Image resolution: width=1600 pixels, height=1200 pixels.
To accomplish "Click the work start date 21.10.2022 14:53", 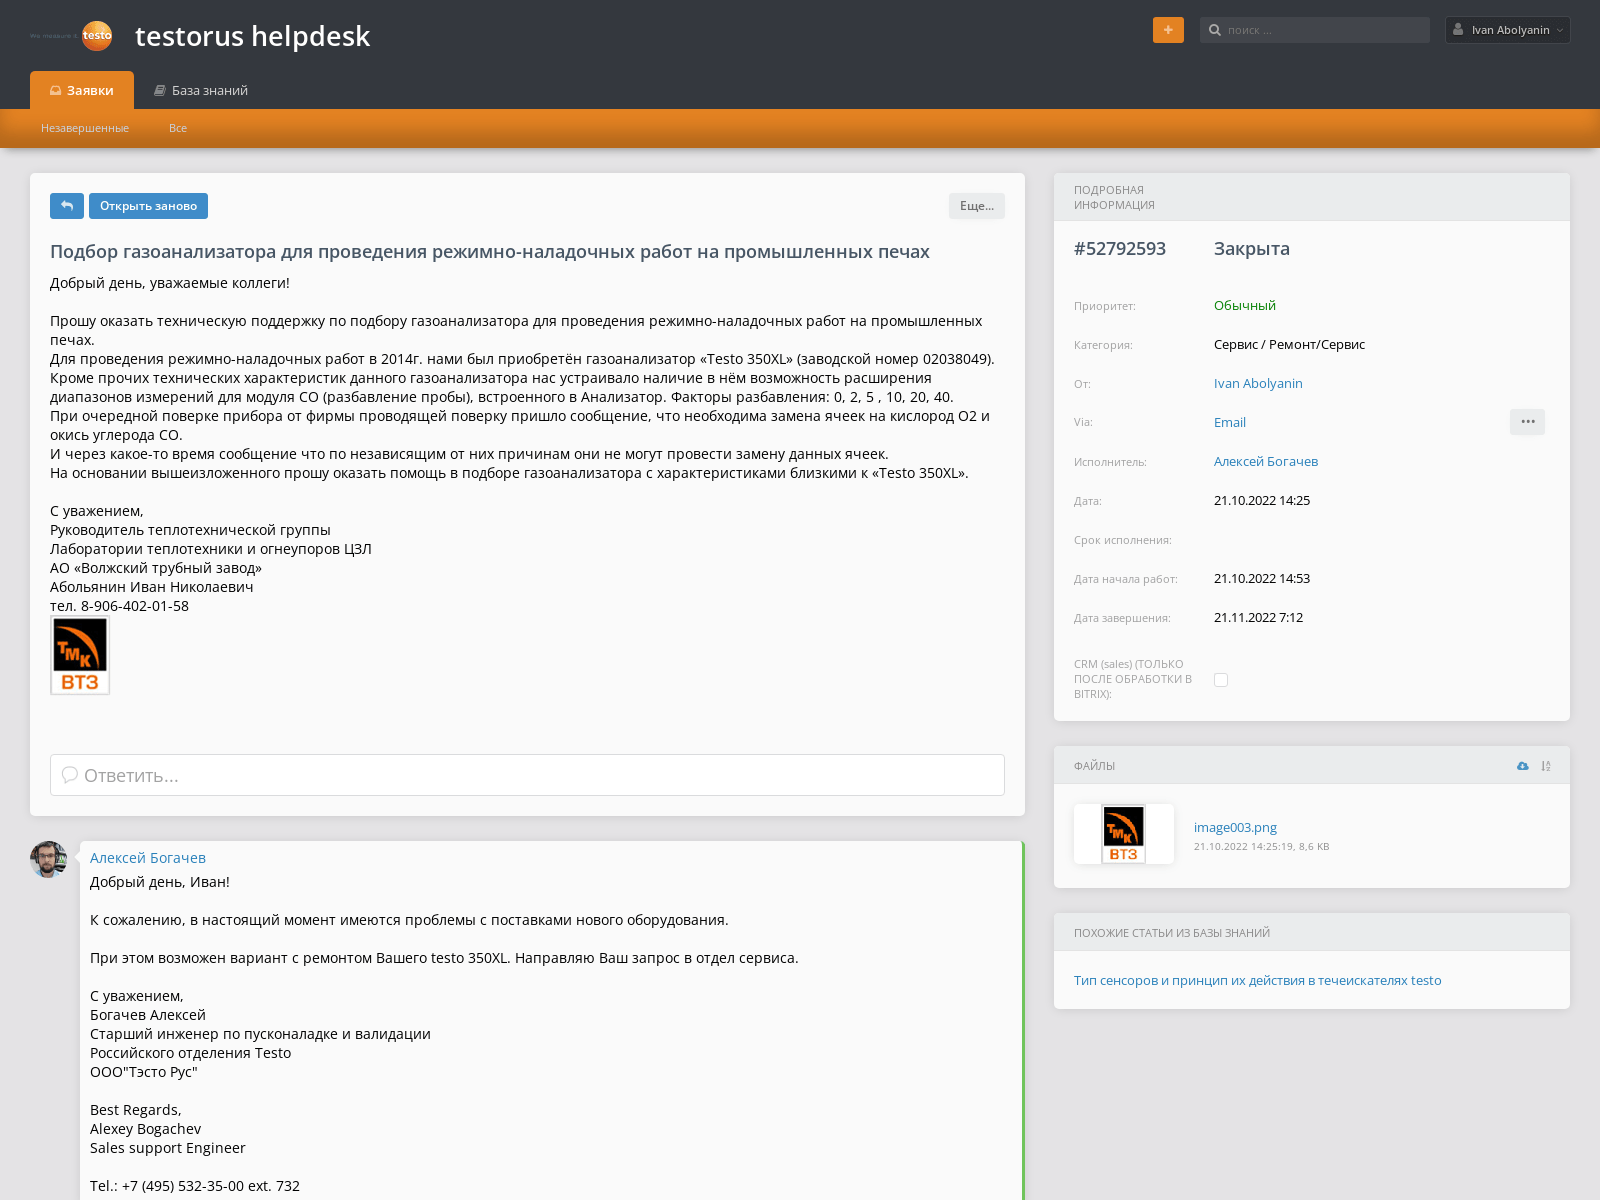I will (x=1262, y=578).
